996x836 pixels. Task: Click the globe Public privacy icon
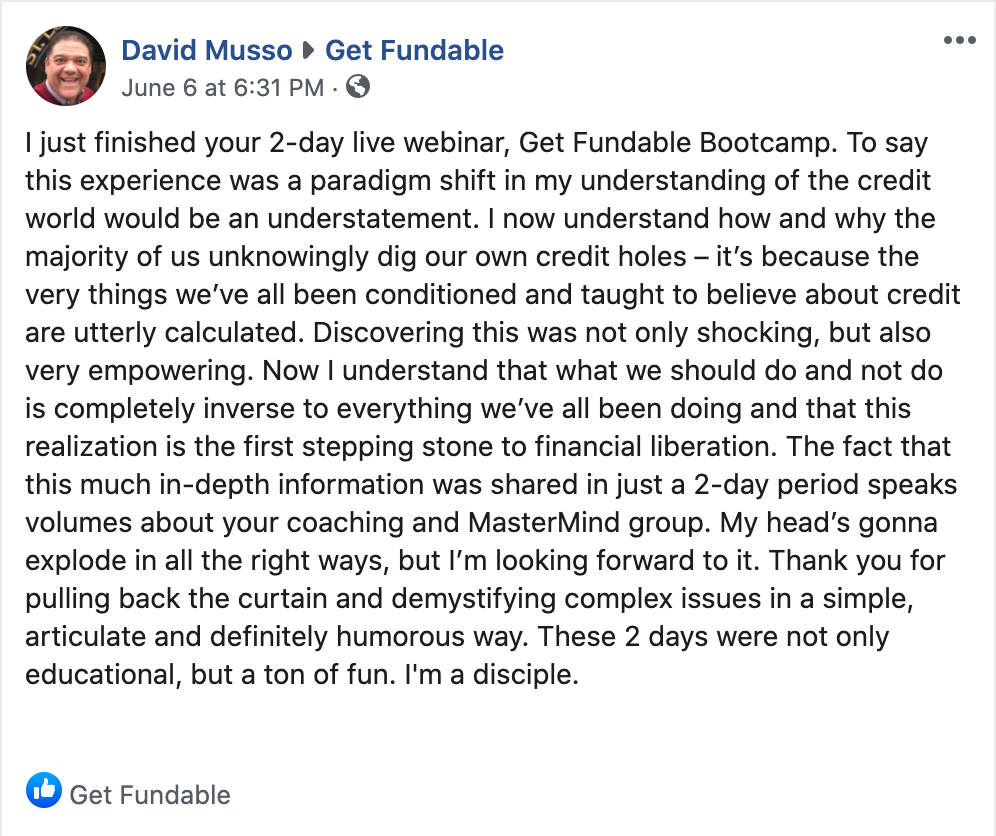point(358,86)
